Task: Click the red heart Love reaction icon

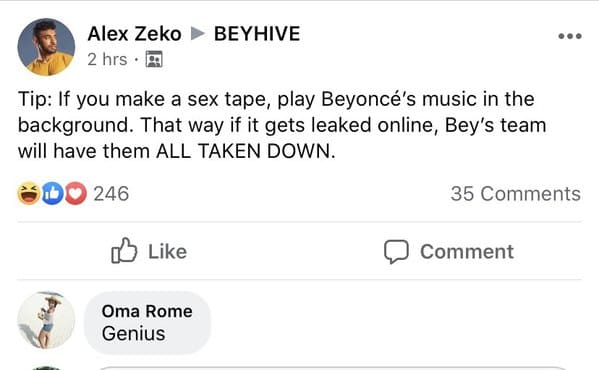Action: click(x=76, y=193)
